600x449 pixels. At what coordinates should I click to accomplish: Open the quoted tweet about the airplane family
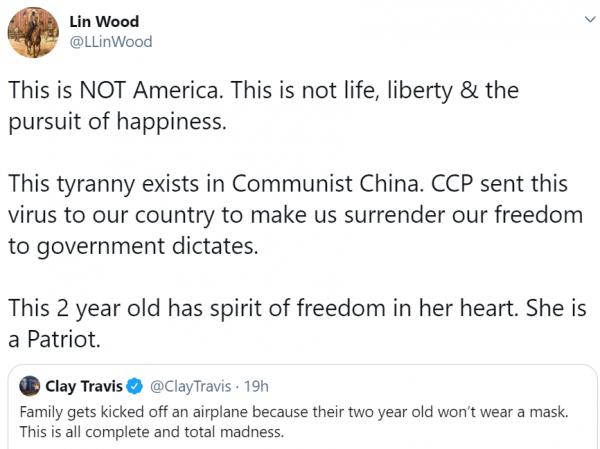(x=300, y=420)
